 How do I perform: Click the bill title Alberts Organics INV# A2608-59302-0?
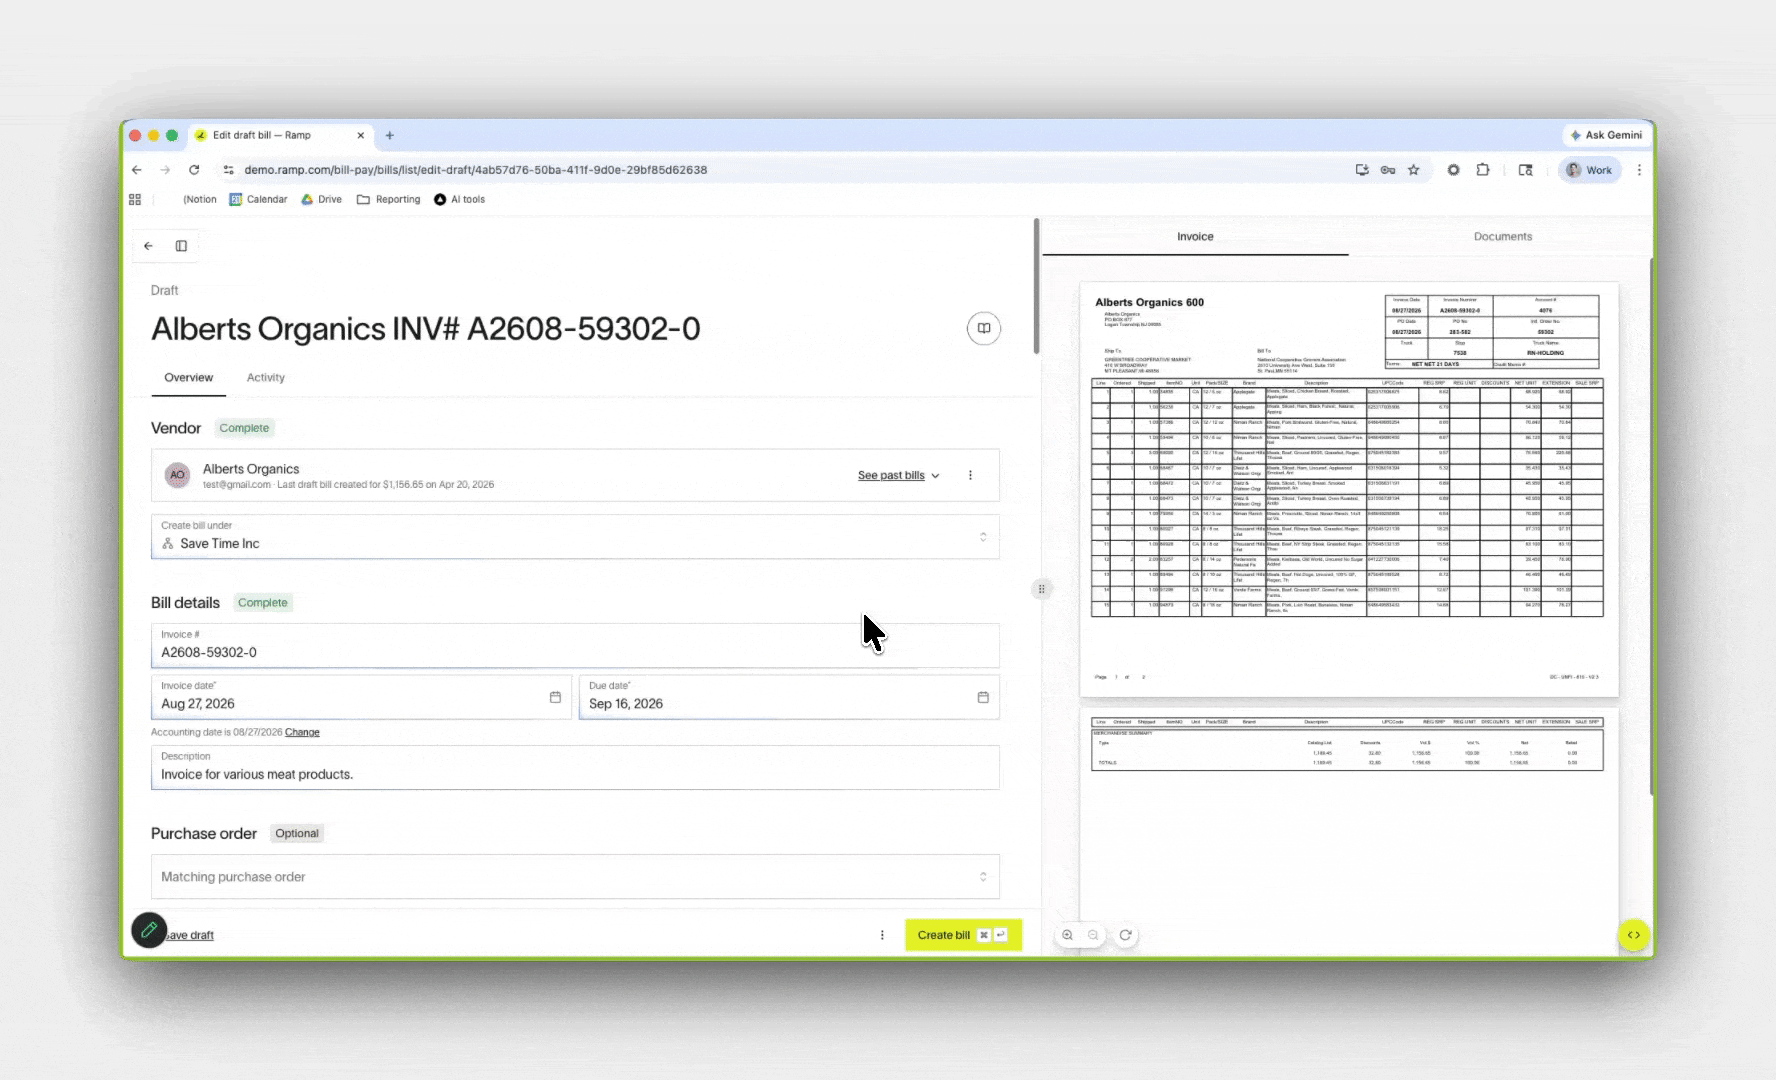tap(426, 329)
